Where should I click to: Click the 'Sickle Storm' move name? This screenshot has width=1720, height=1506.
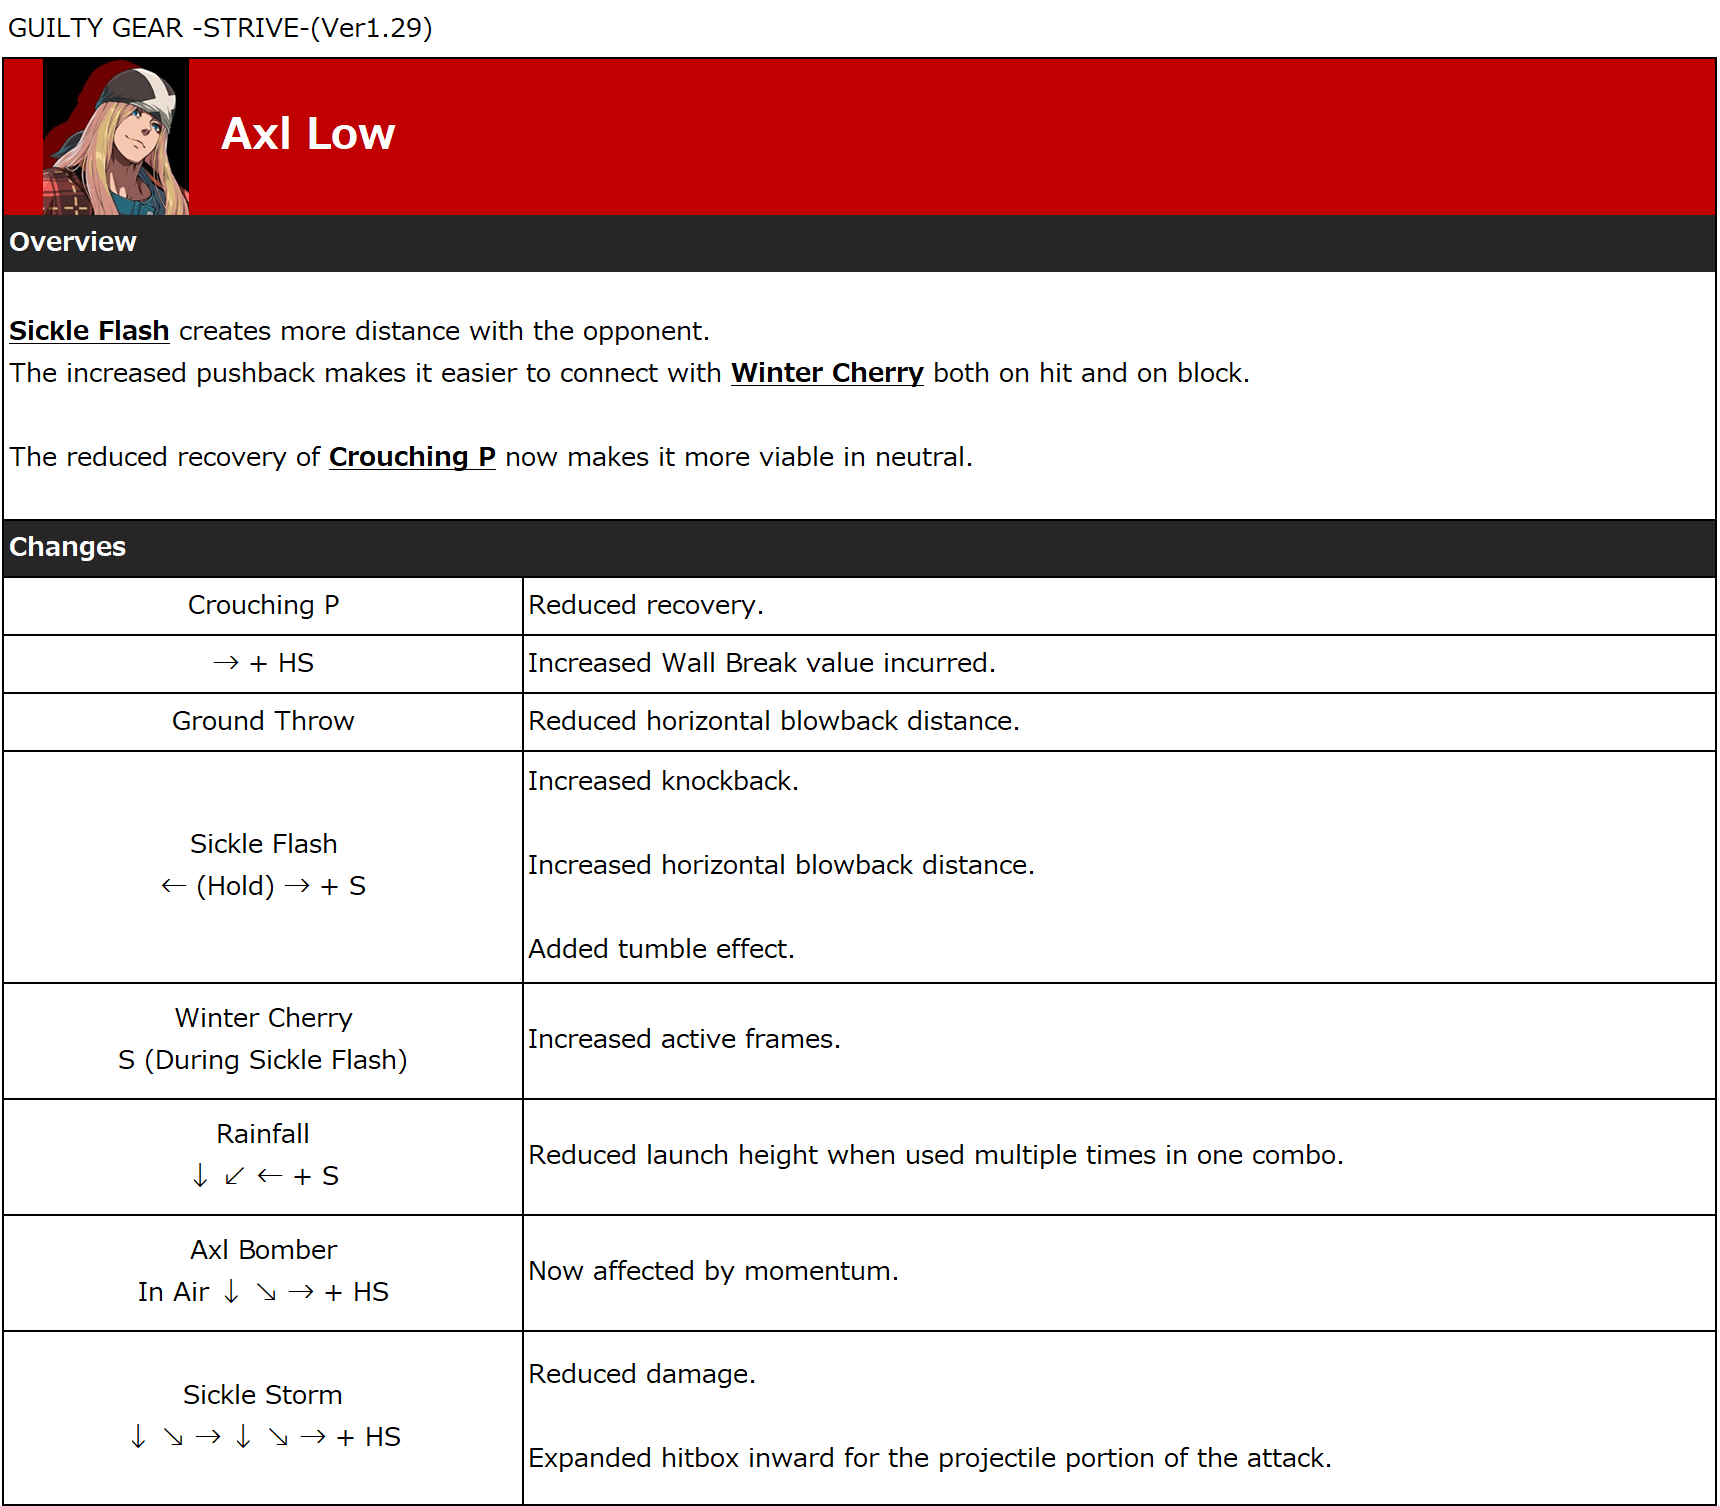click(x=263, y=1395)
